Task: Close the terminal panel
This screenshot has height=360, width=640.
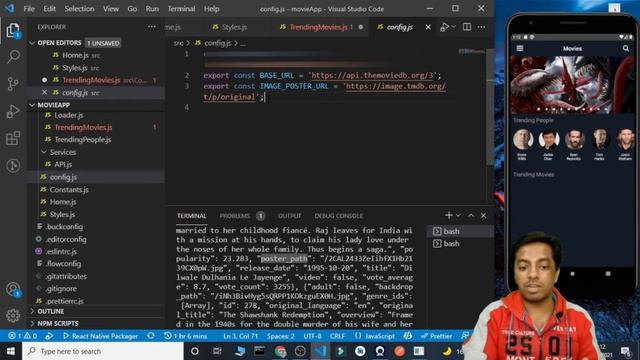Action: tap(483, 215)
